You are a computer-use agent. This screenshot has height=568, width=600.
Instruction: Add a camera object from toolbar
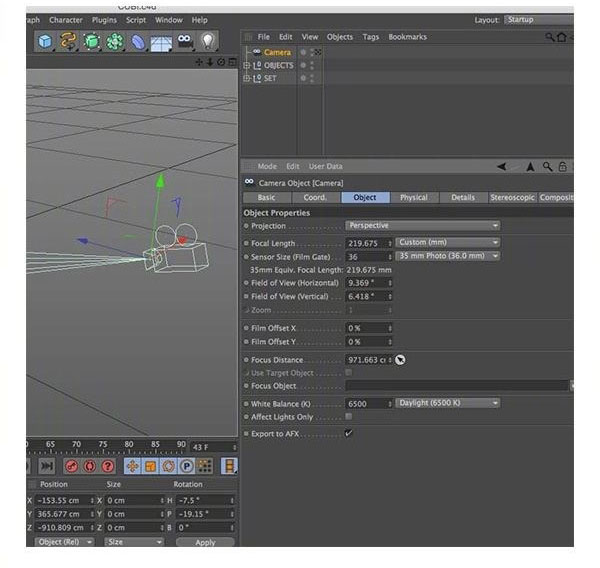tap(184, 41)
